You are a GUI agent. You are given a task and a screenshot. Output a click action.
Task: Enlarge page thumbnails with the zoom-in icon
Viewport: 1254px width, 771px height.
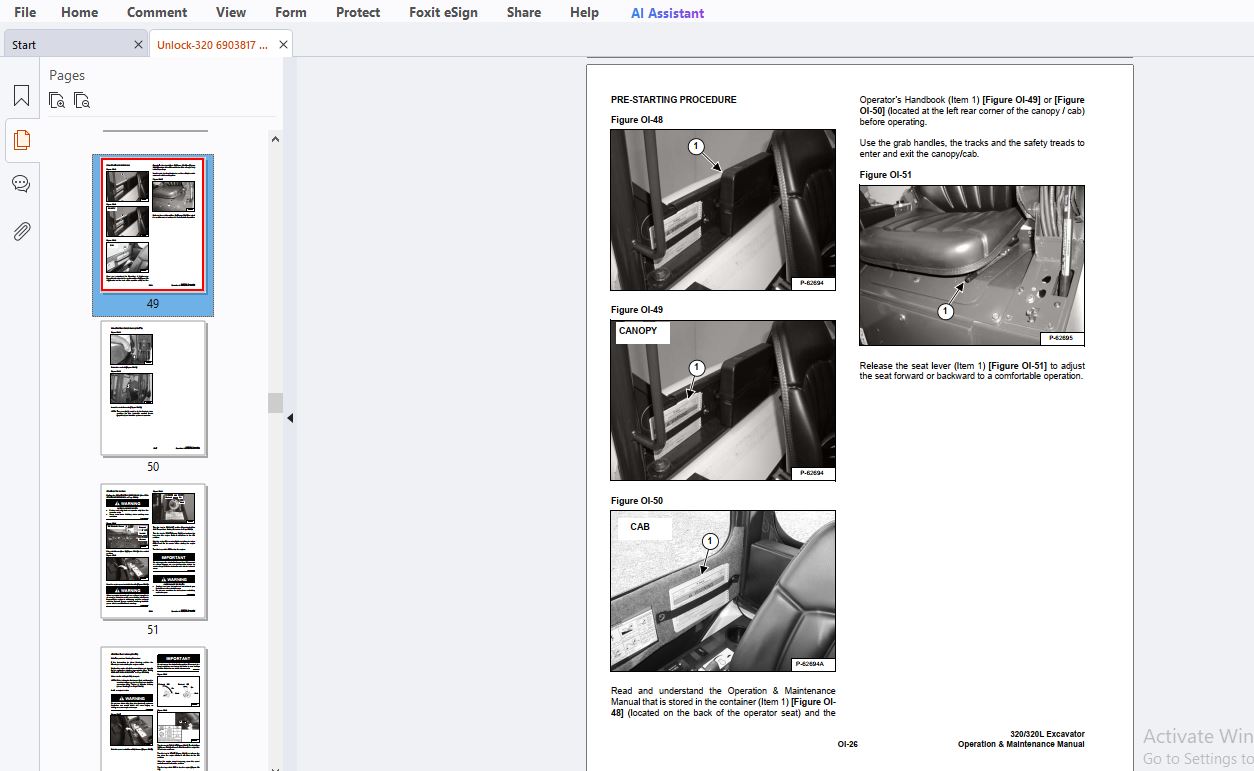pyautogui.click(x=58, y=100)
